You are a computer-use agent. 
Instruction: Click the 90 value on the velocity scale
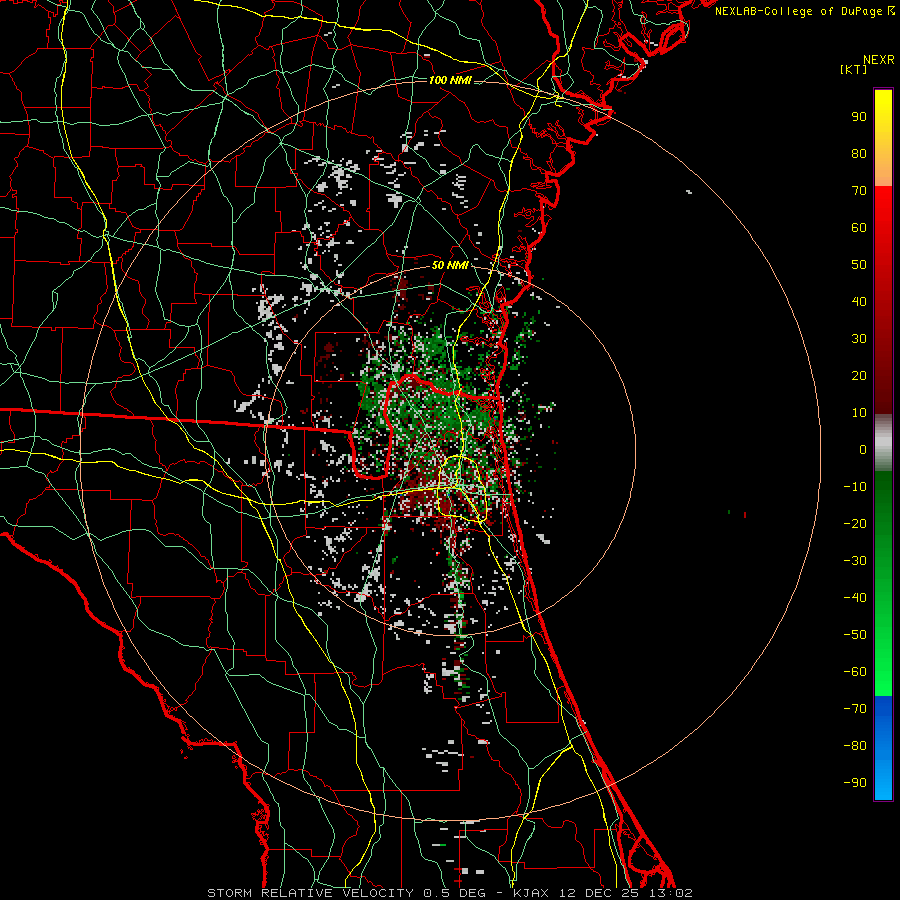[859, 117]
